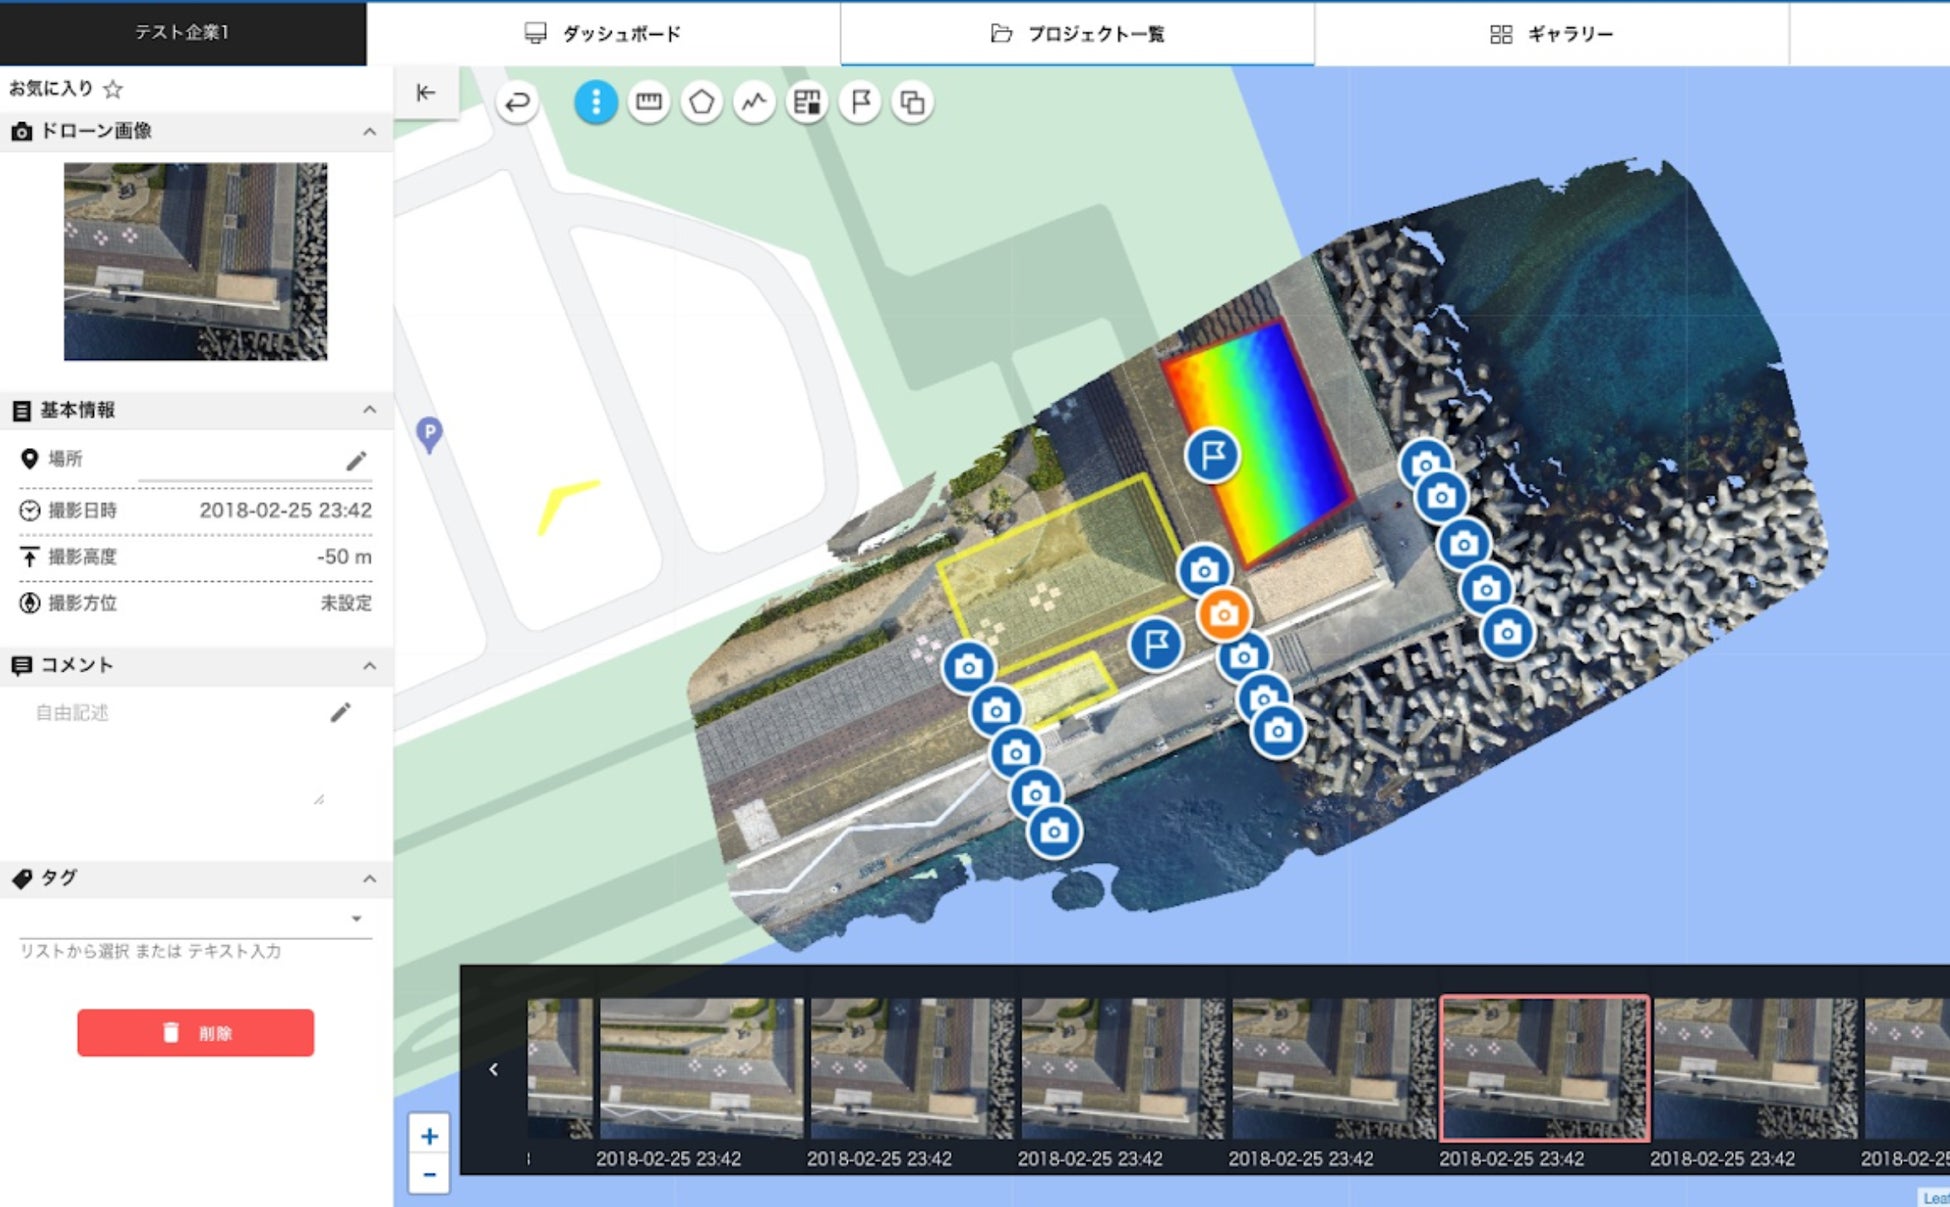Collapse the ドローン画像 section
Image resolution: width=1950 pixels, height=1207 pixels.
click(x=369, y=131)
